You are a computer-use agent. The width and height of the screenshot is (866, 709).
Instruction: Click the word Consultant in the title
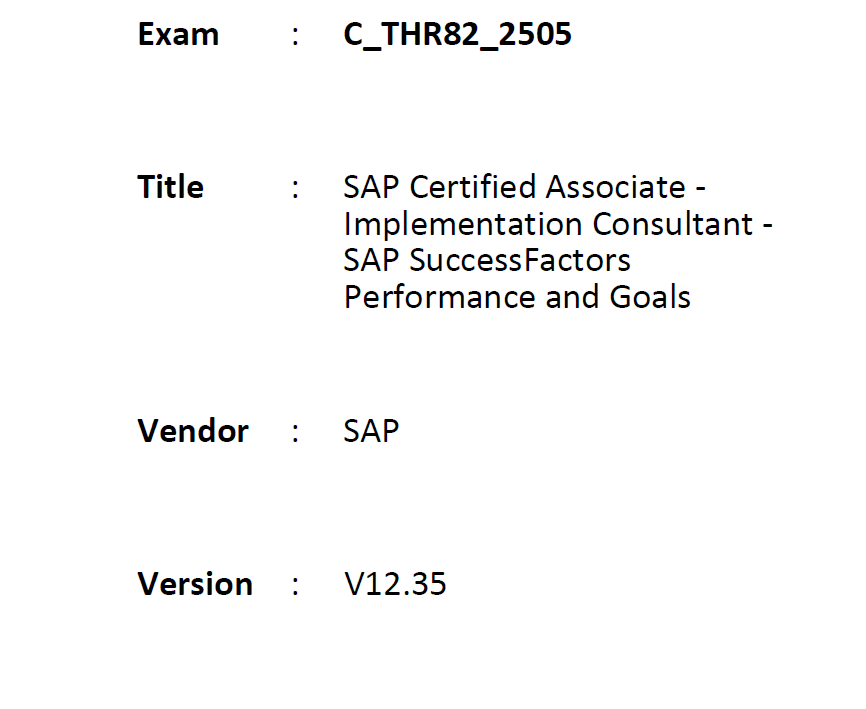673,224
